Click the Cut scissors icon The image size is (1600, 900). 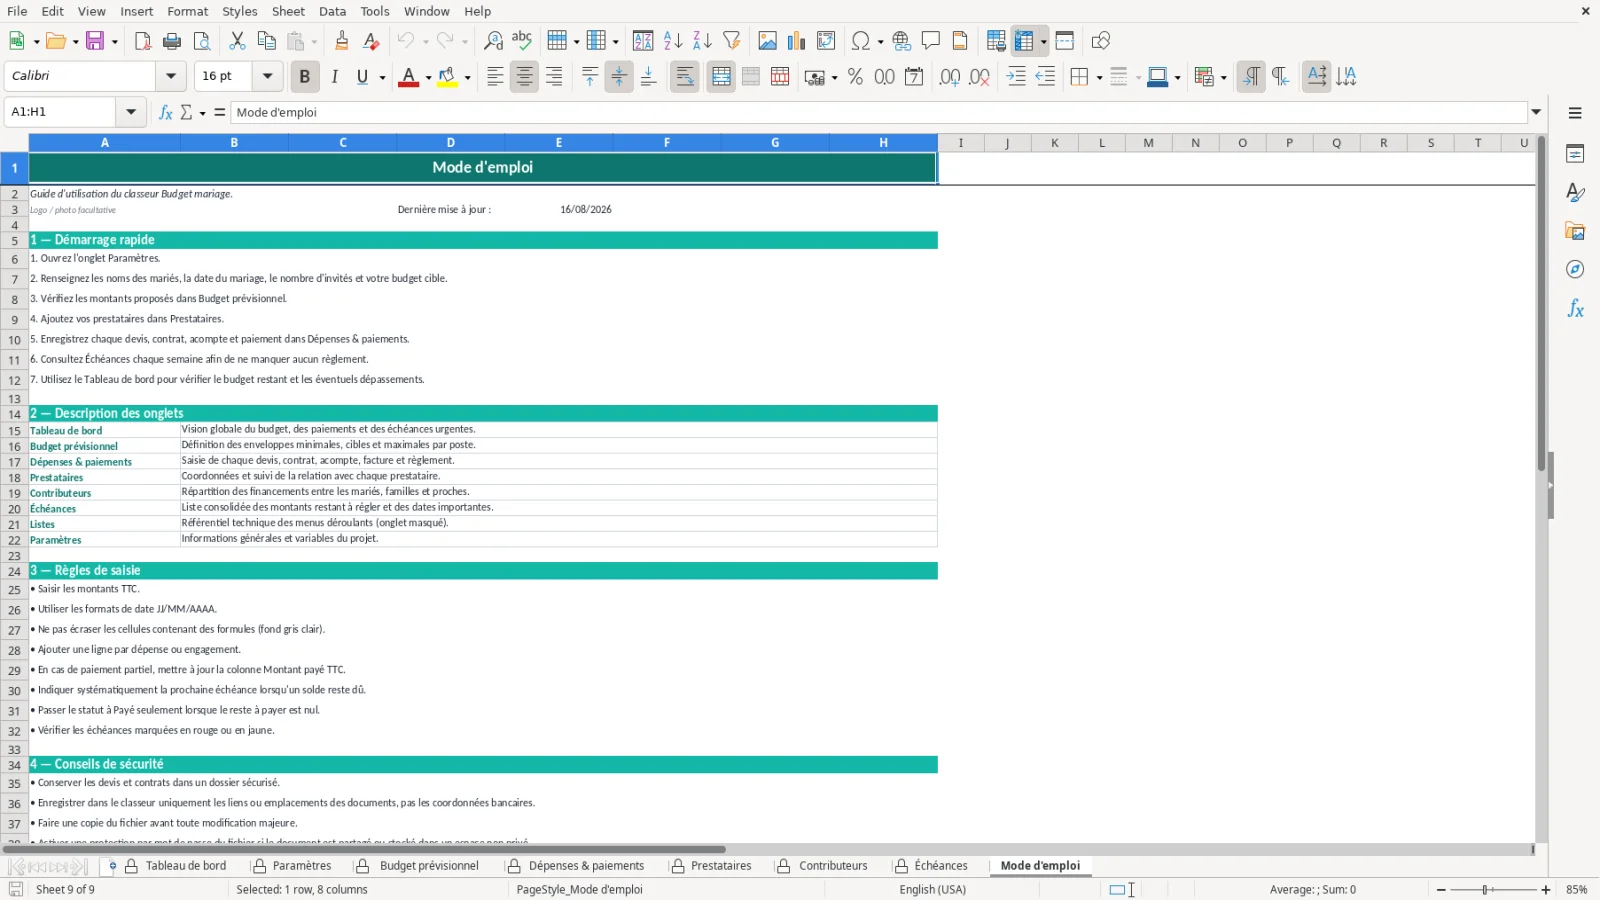click(237, 41)
